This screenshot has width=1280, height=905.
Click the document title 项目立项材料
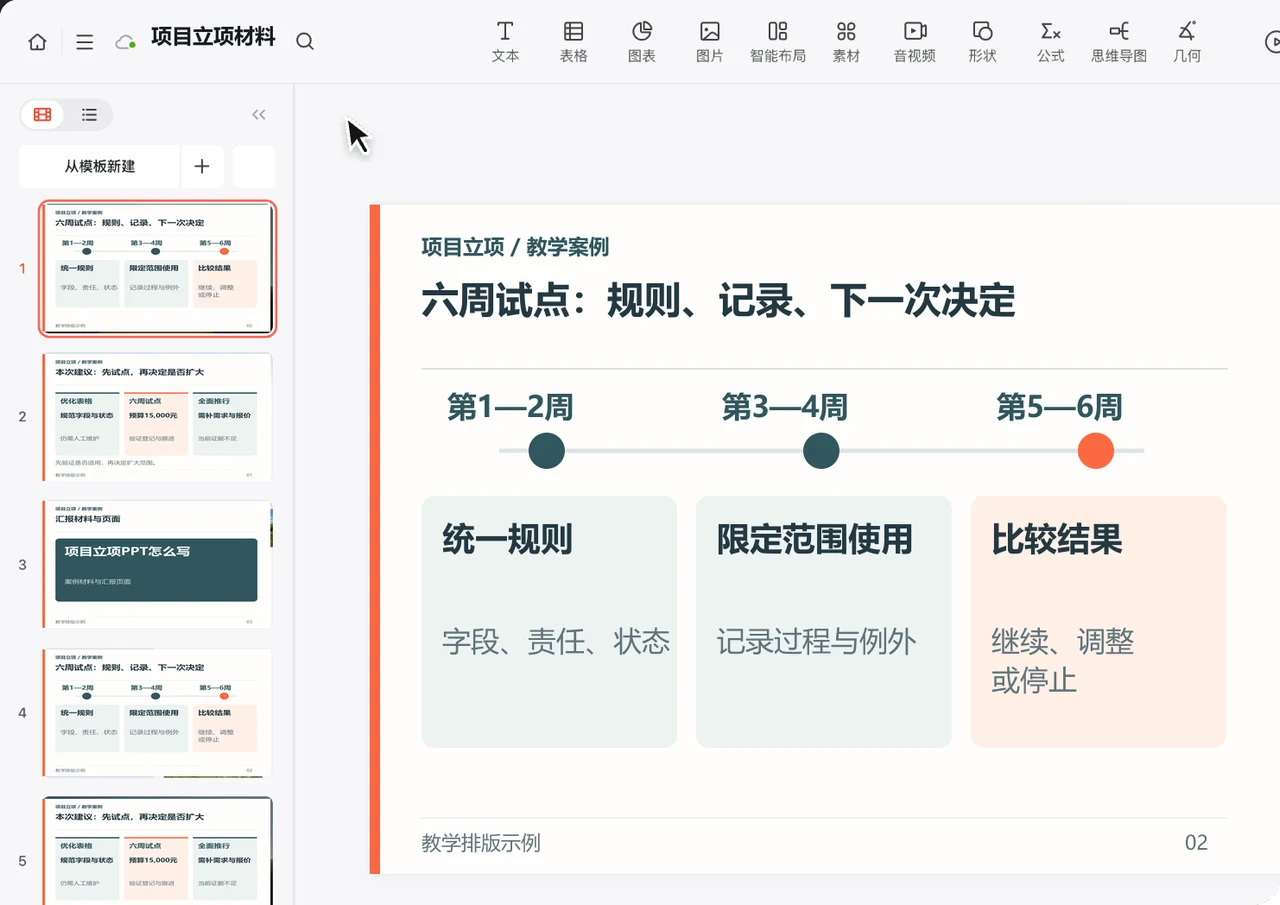(x=213, y=38)
